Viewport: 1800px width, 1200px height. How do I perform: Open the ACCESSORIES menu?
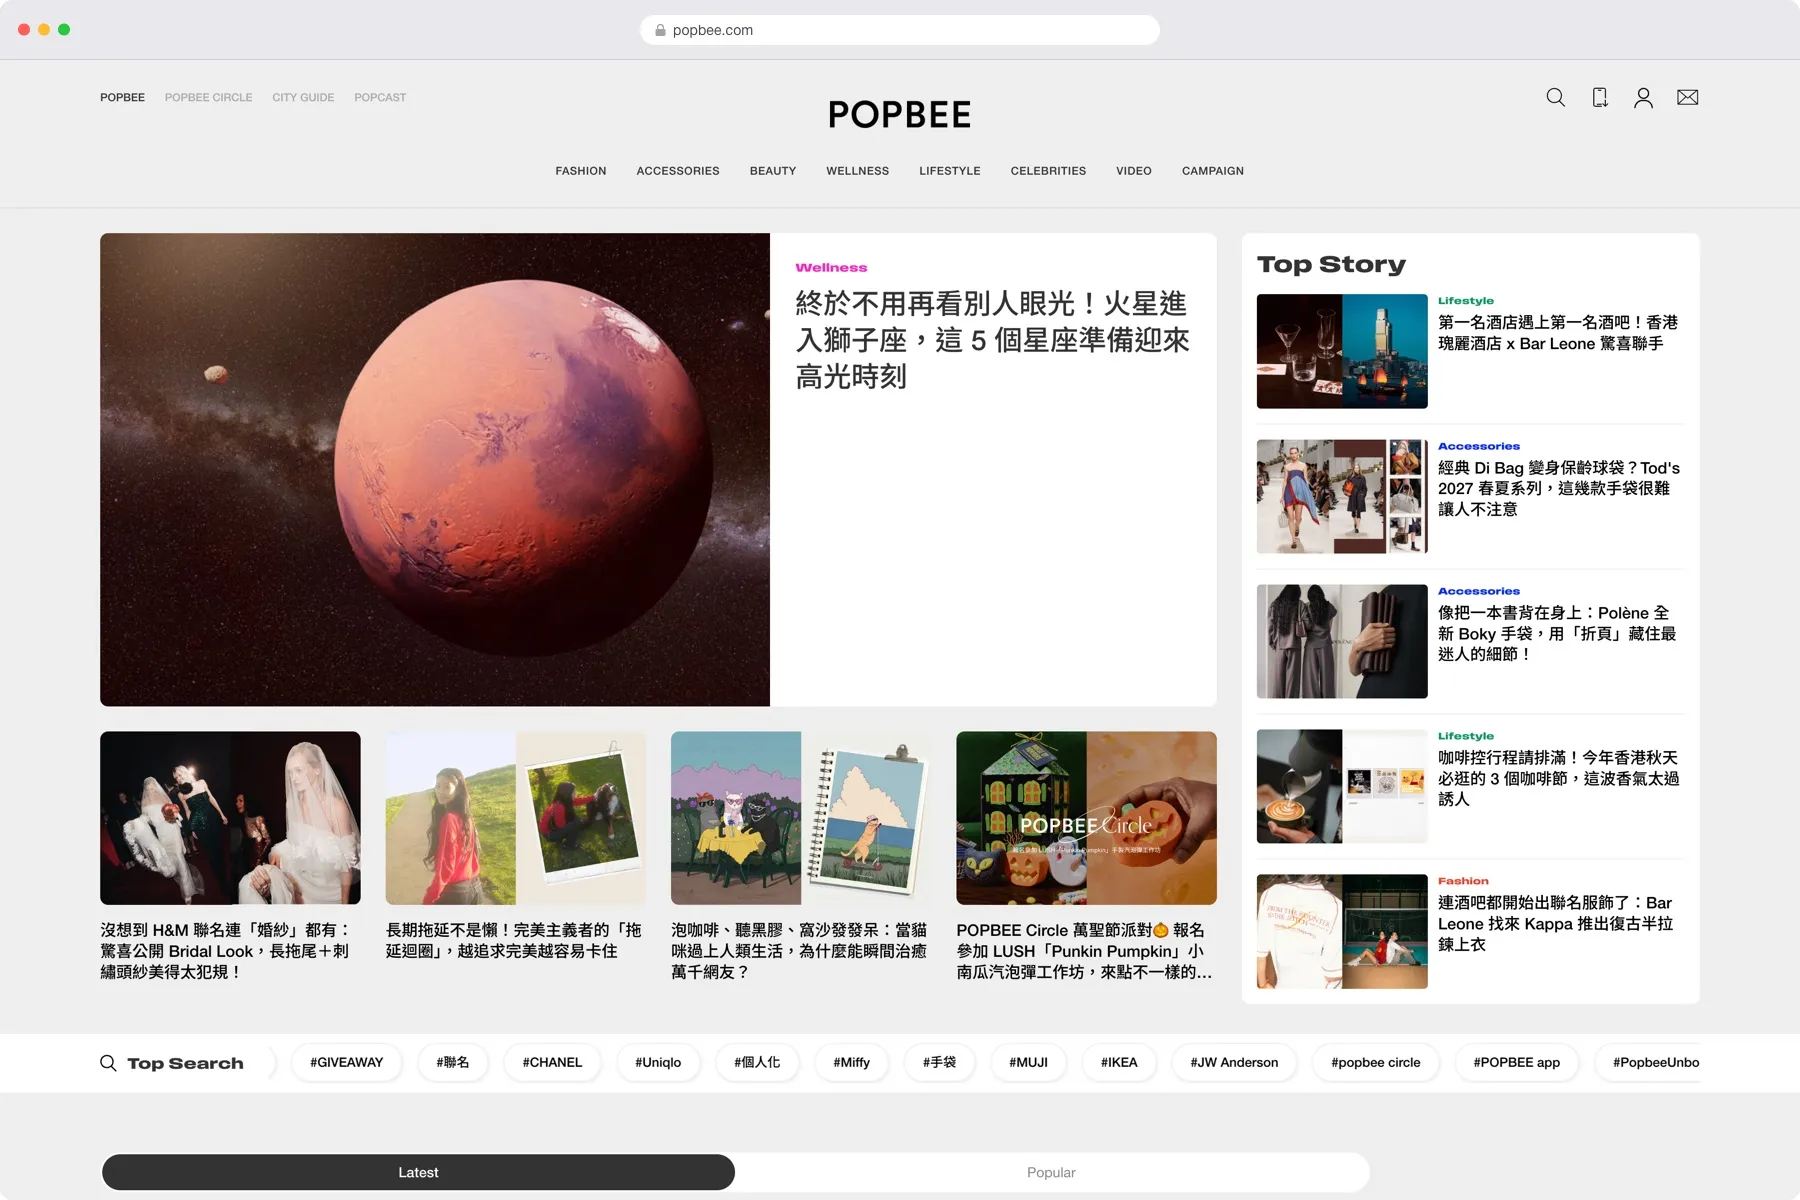pos(678,171)
